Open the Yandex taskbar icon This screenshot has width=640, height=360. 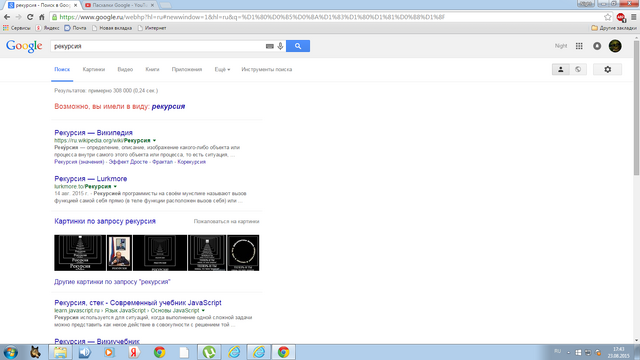pos(134,352)
